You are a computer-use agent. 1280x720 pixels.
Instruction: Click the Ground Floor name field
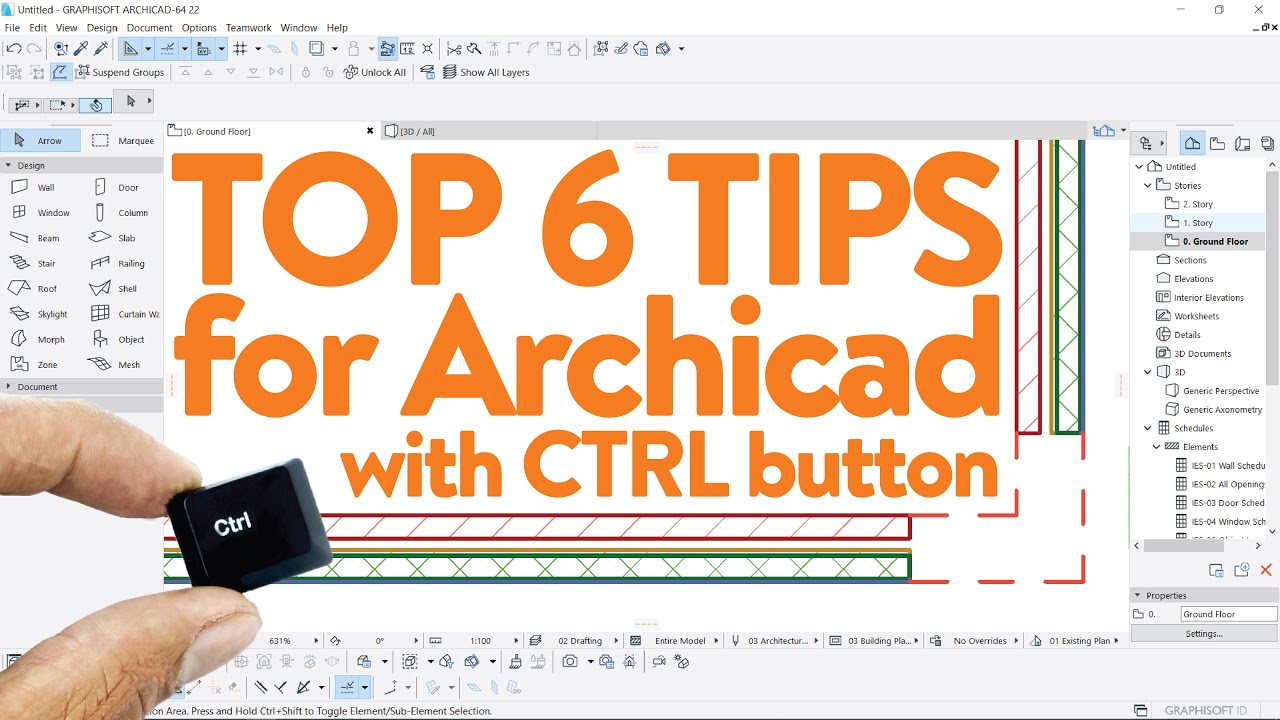[x=1229, y=614]
